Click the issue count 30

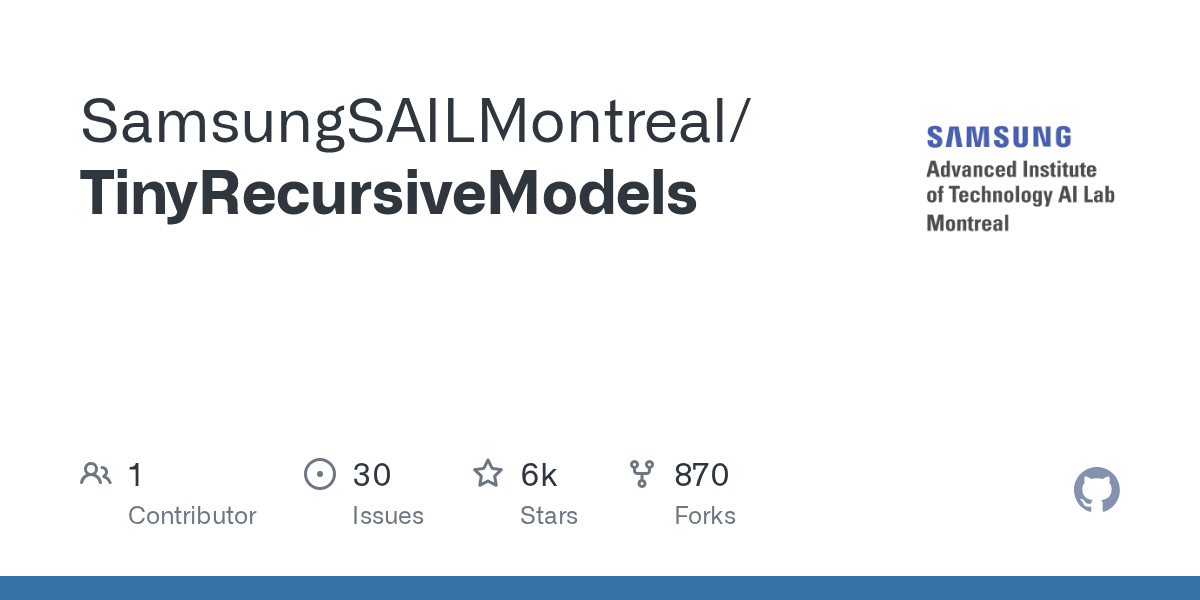tap(371, 474)
